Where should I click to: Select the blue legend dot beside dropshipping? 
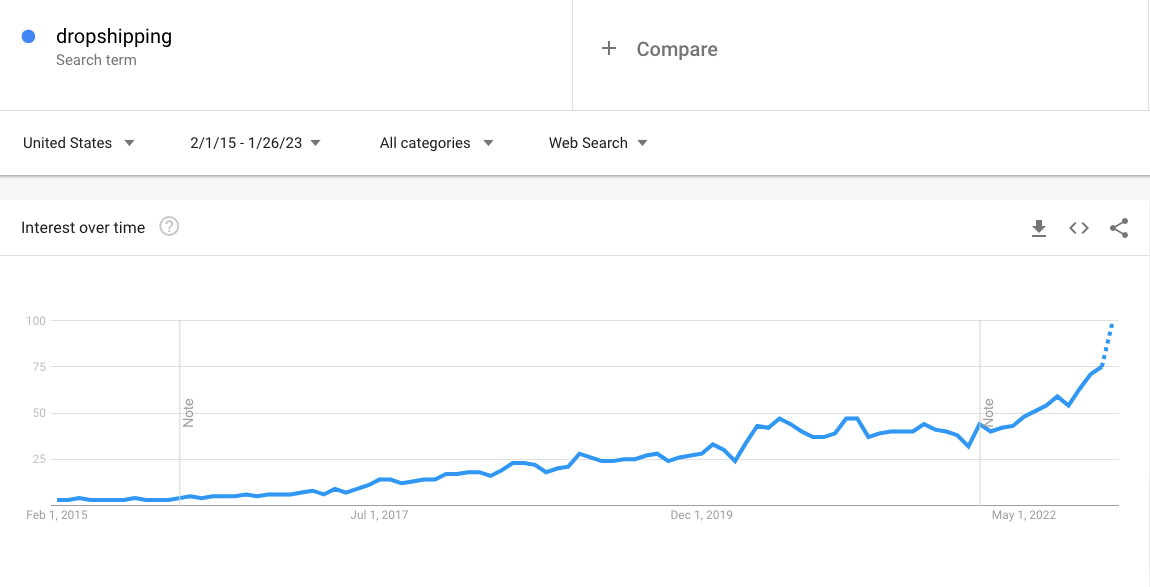(30, 36)
